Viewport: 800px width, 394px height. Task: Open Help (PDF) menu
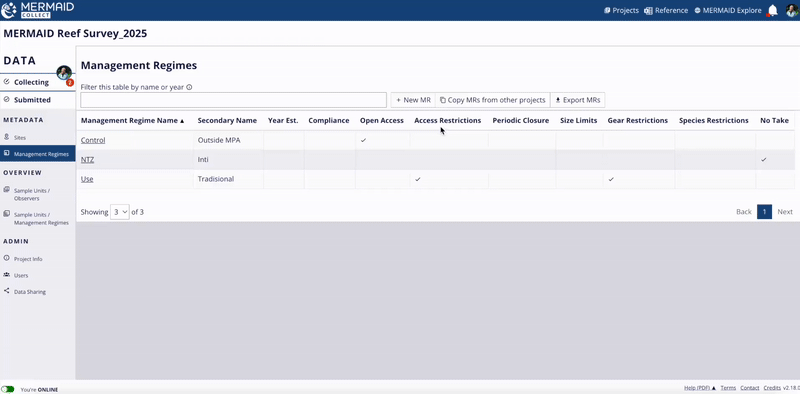tap(699, 388)
